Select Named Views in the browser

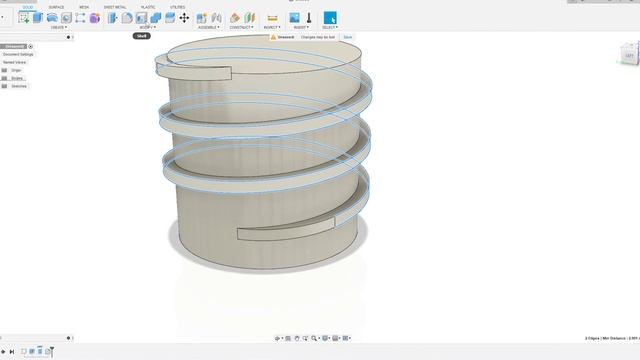pos(14,62)
